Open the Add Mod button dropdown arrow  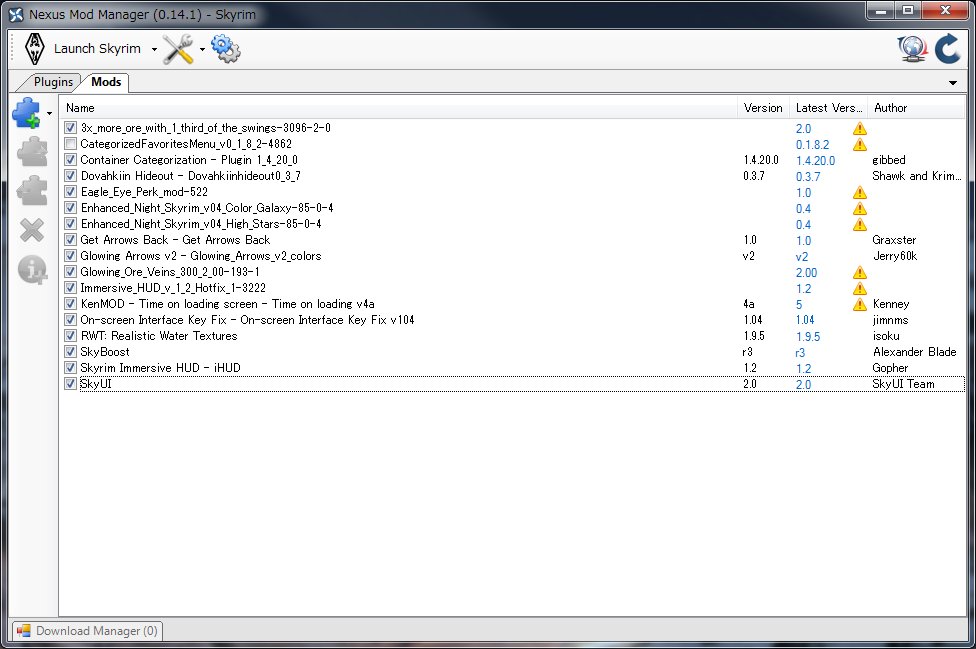click(x=49, y=113)
